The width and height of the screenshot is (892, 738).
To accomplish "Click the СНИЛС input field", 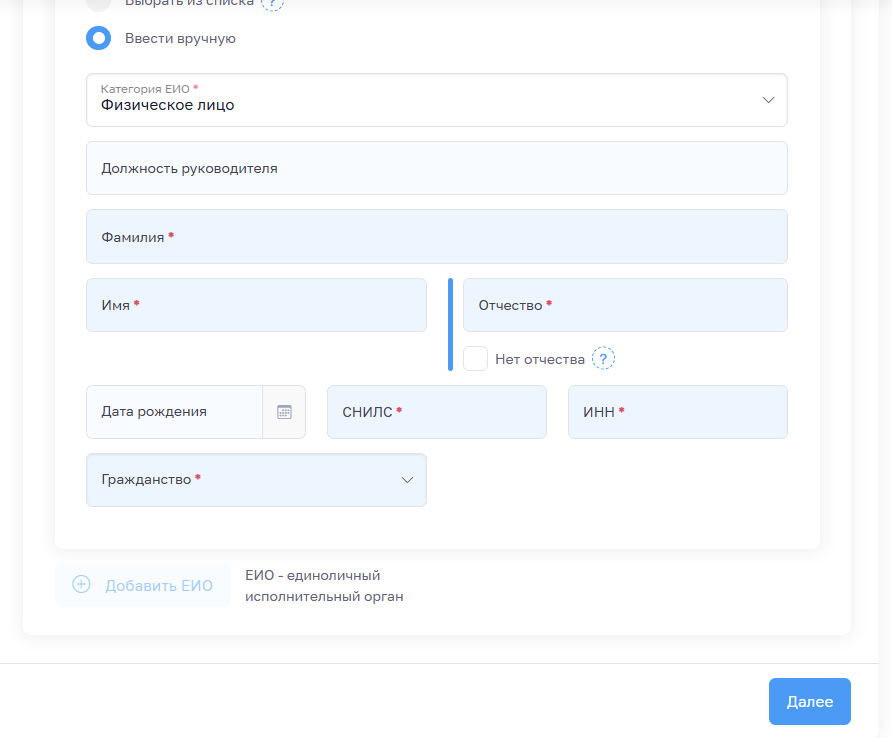I will [x=436, y=412].
